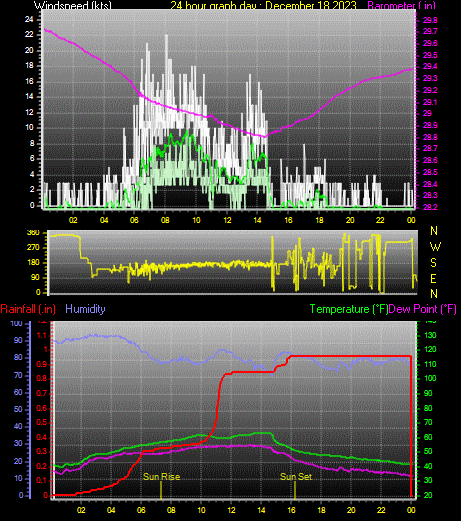Click the 130 temperature scale value
This screenshot has height=521, width=461.
[430, 335]
